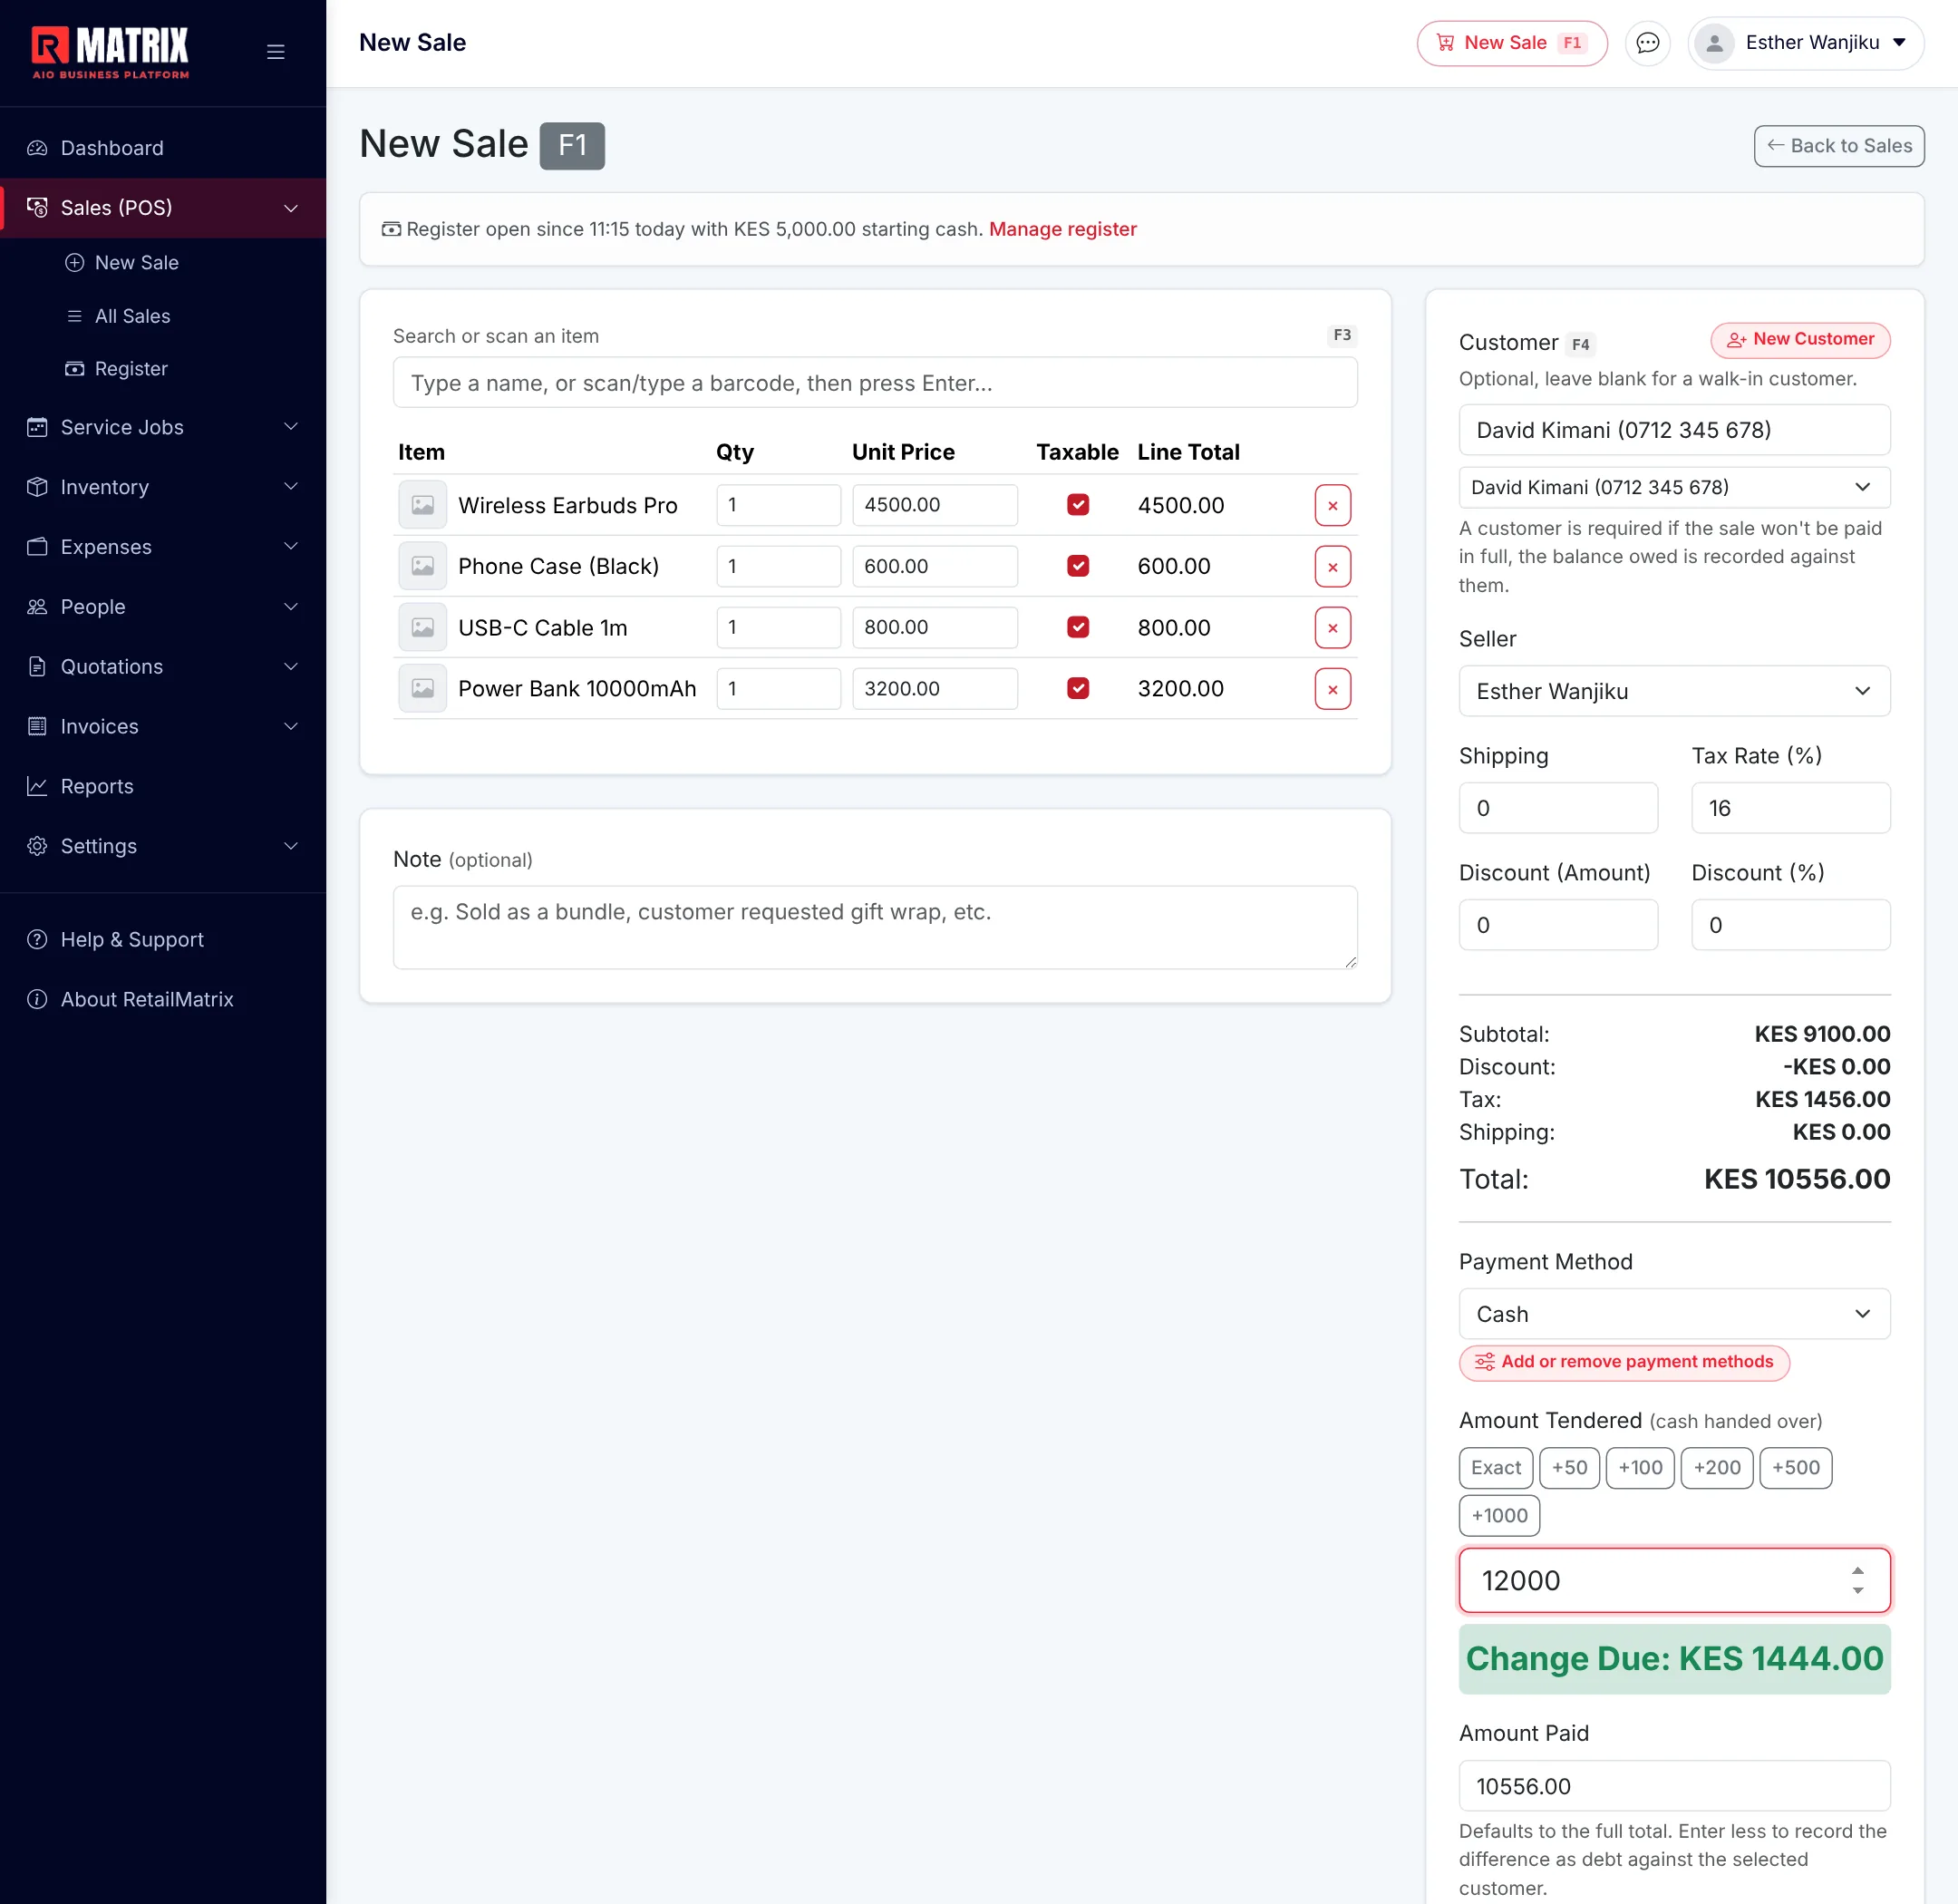Screen dimensions: 1958x1904
Task: Uncheck taxable for Wireless Earbuds Pro
Action: (1078, 505)
